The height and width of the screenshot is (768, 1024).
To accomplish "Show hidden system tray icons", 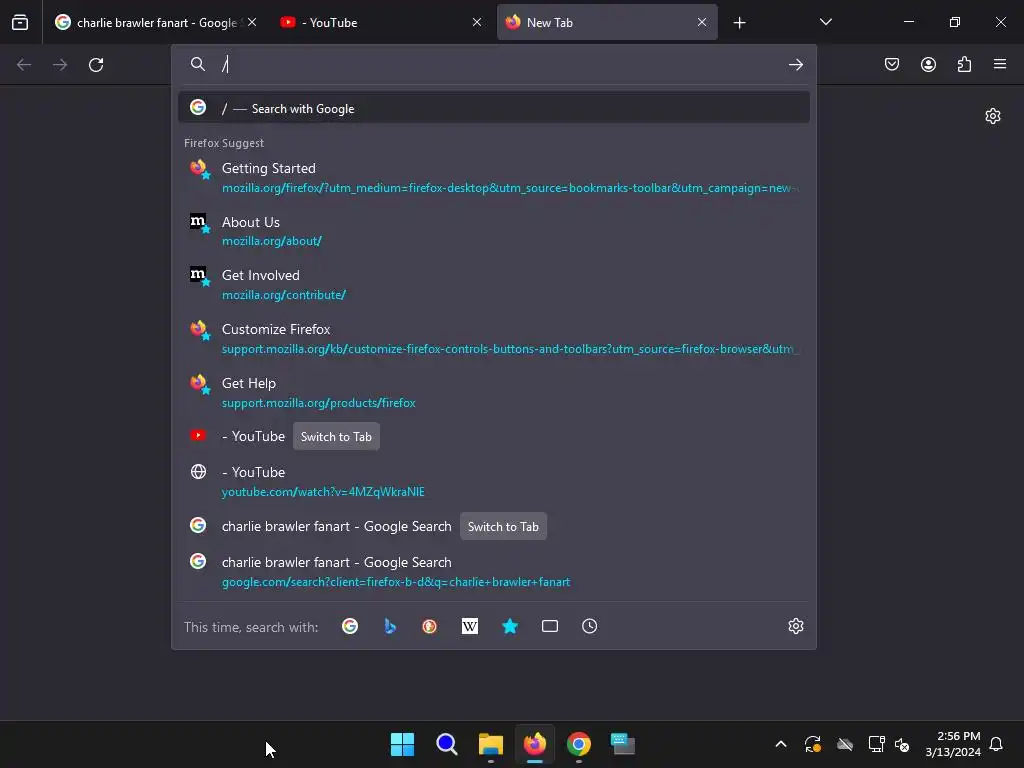I will (x=780, y=744).
